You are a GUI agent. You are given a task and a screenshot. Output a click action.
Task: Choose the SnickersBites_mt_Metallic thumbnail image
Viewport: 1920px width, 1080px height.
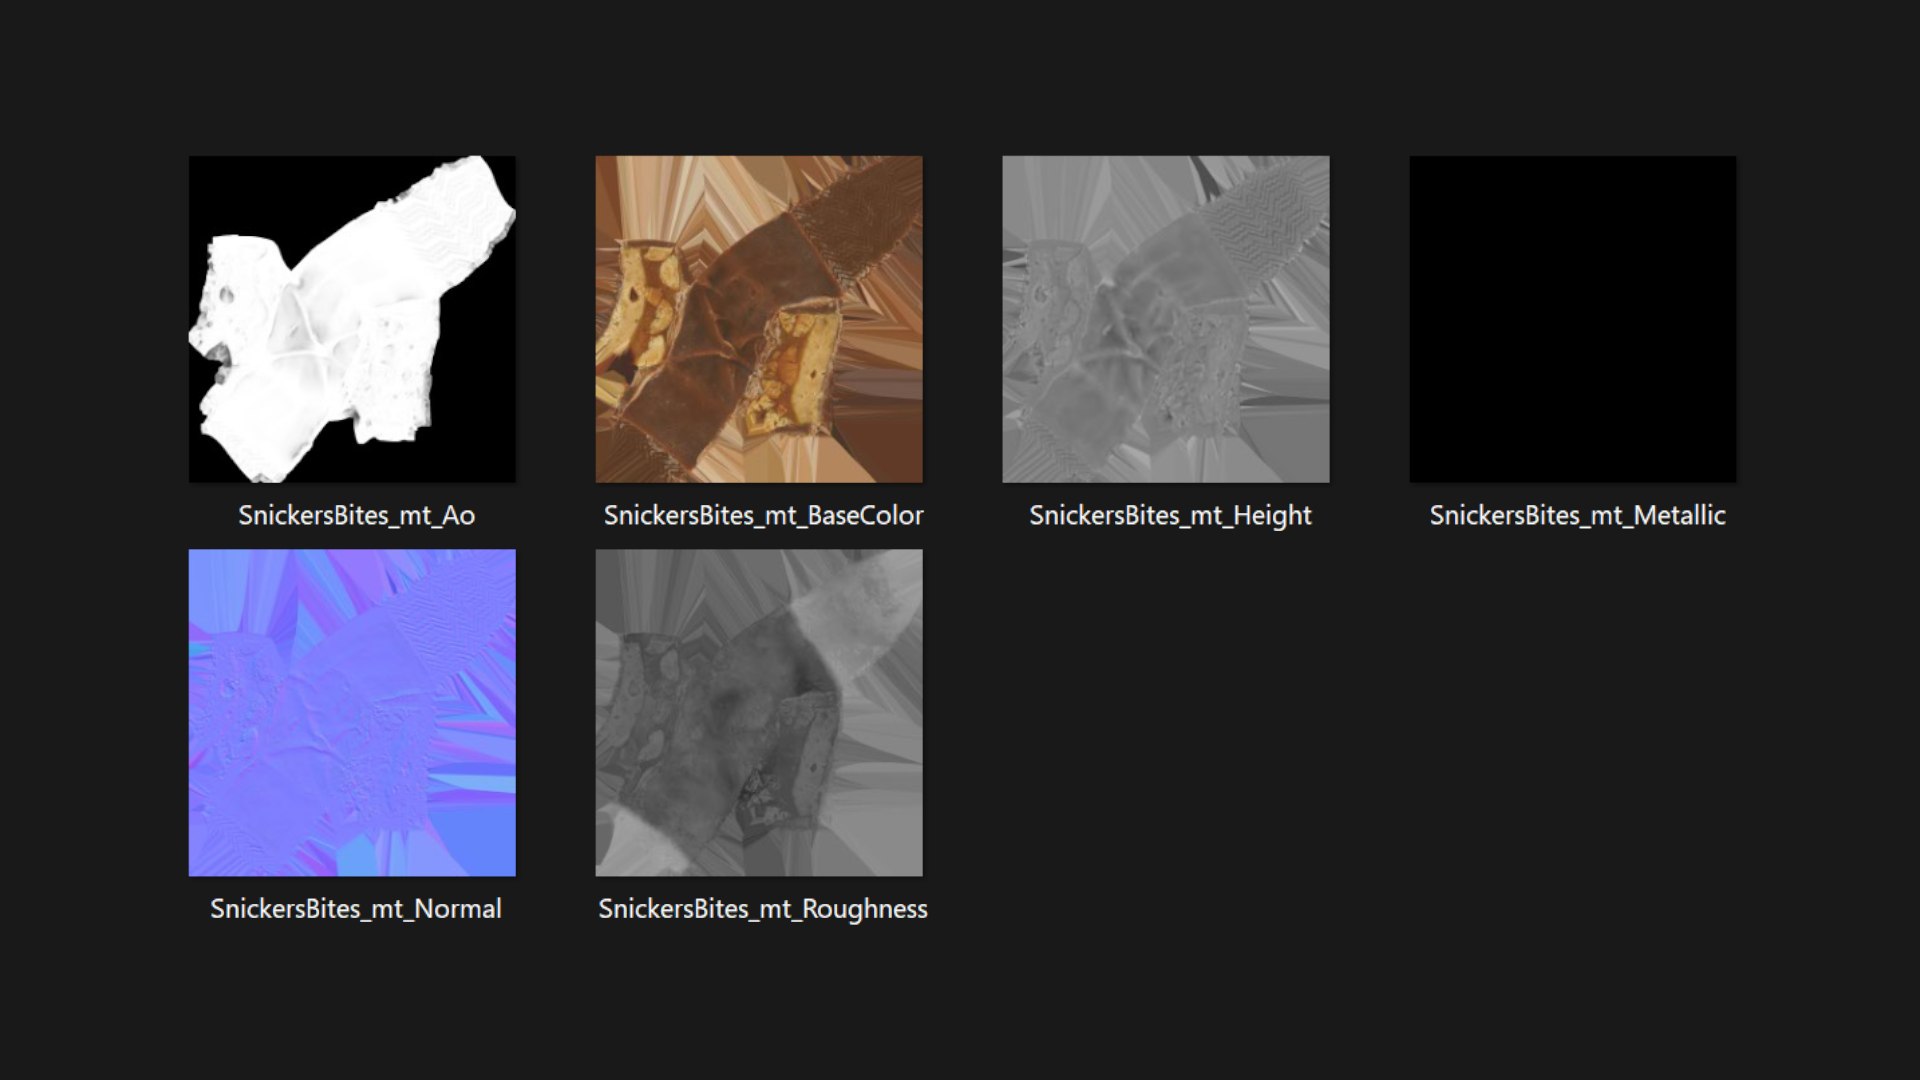coord(1573,319)
